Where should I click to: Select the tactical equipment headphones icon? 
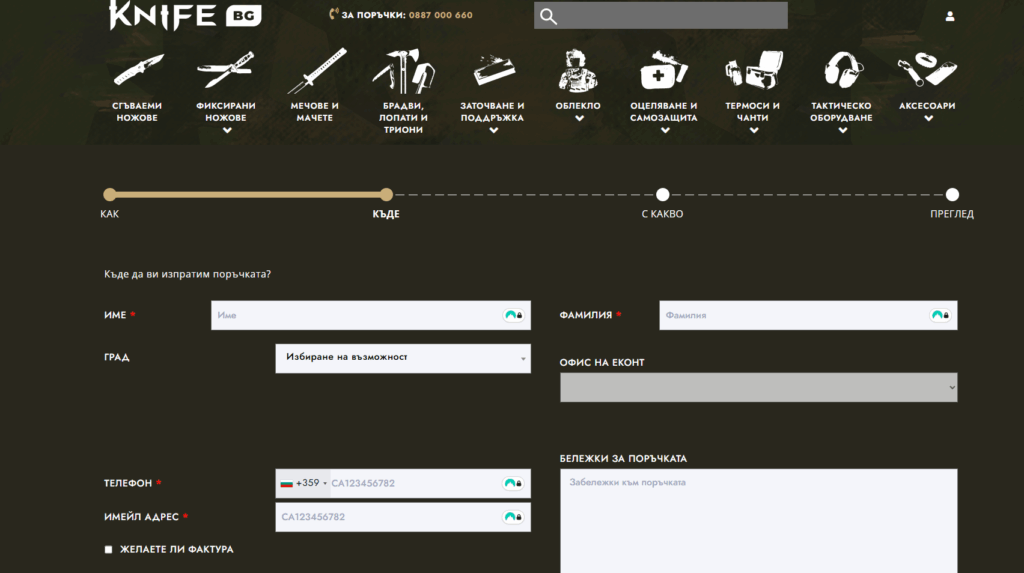click(840, 71)
